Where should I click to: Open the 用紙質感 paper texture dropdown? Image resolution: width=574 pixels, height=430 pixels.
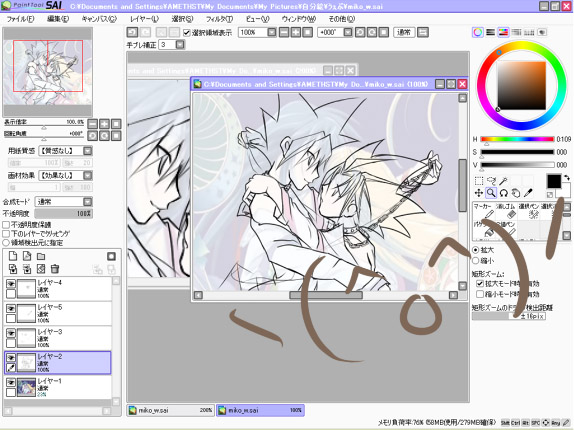(87, 151)
